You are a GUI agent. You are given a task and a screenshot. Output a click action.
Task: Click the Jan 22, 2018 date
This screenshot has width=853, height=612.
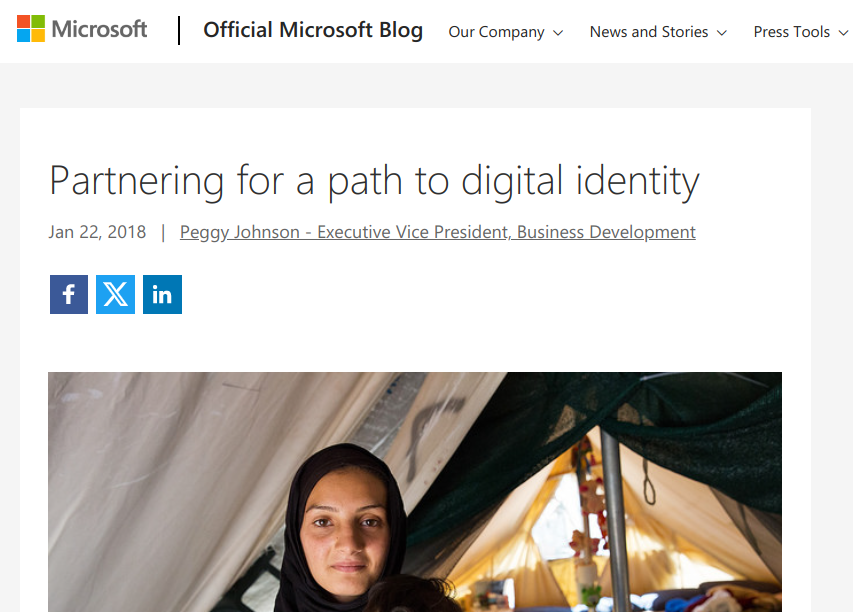[97, 232]
